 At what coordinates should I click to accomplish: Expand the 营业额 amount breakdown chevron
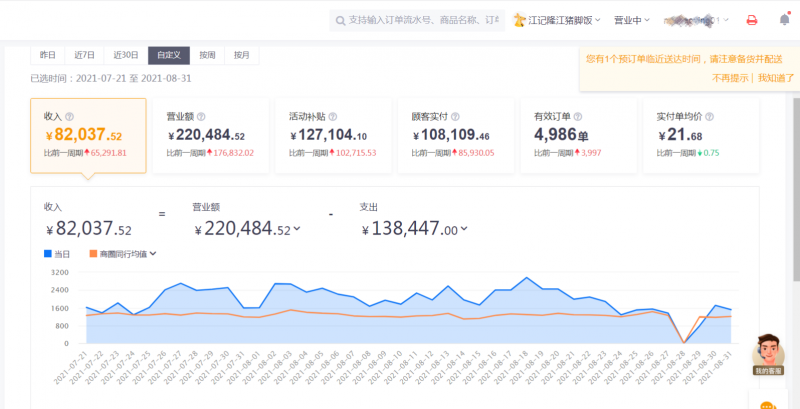click(x=297, y=229)
